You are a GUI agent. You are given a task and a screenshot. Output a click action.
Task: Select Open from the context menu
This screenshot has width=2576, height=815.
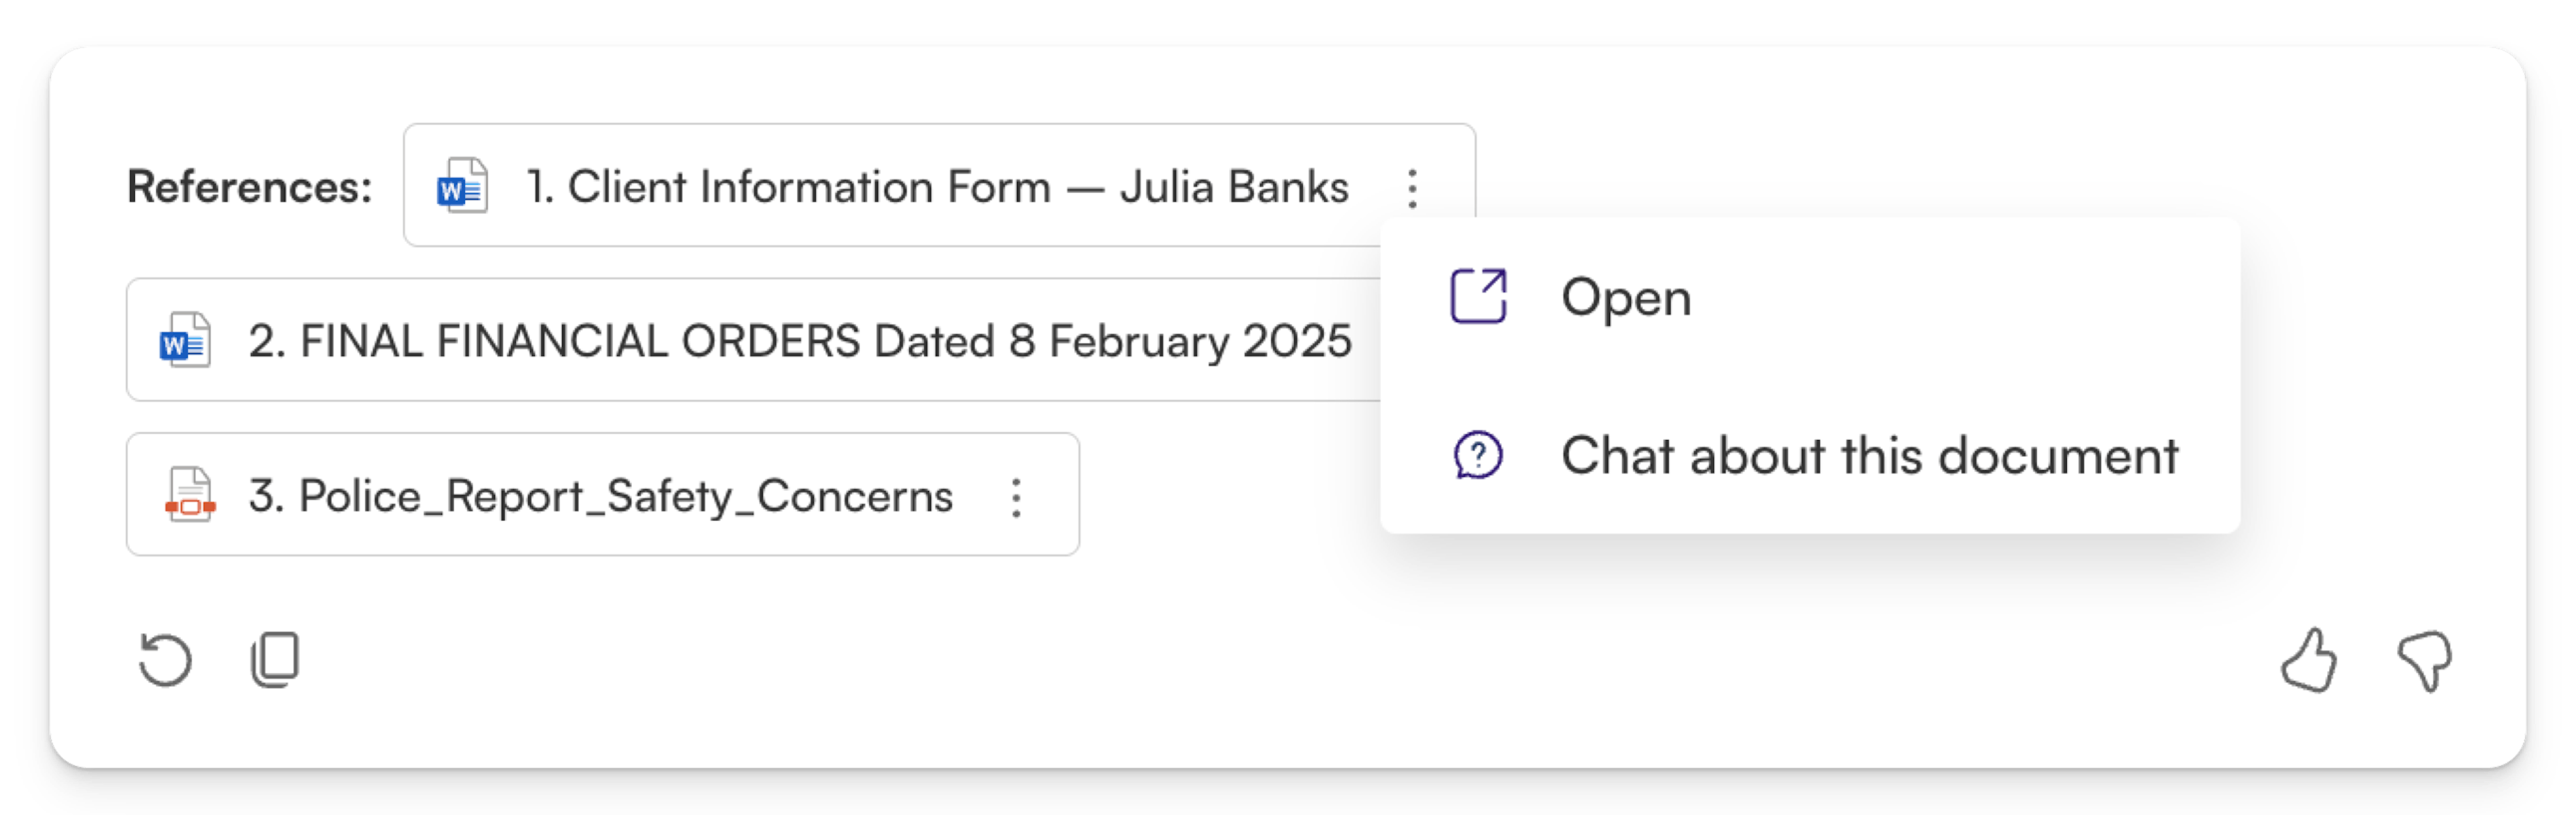(1626, 298)
